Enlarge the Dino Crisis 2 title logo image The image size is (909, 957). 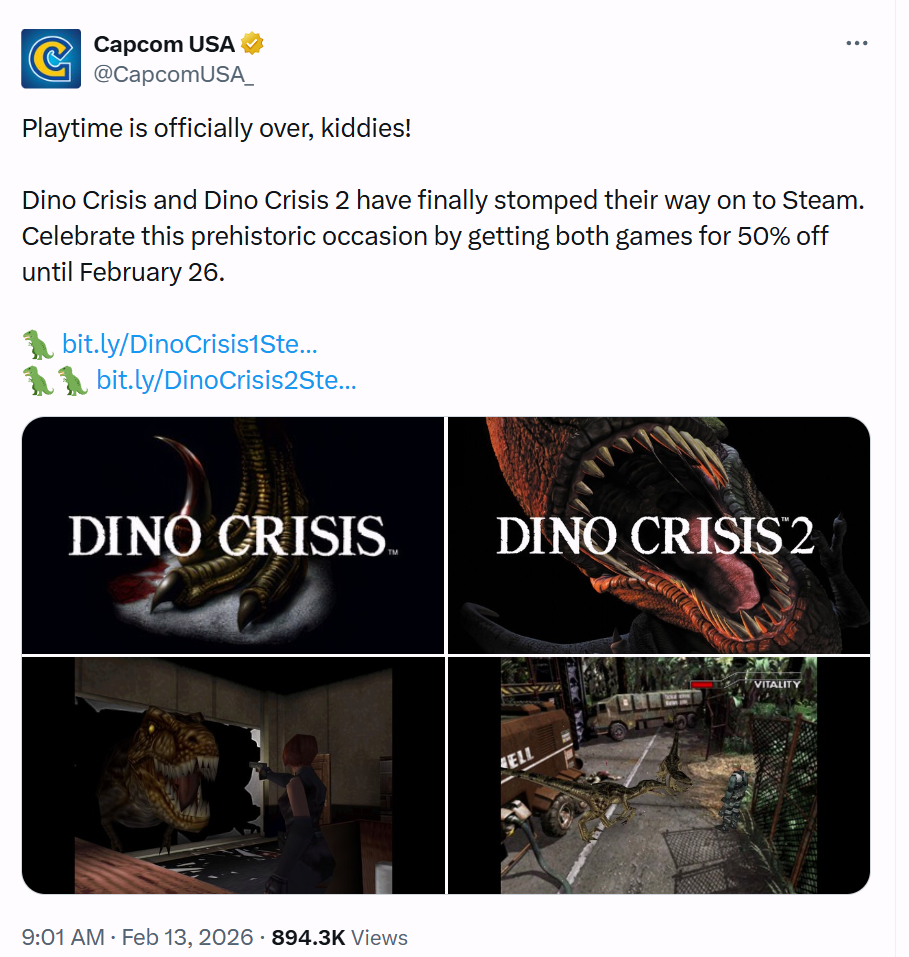[x=658, y=535]
